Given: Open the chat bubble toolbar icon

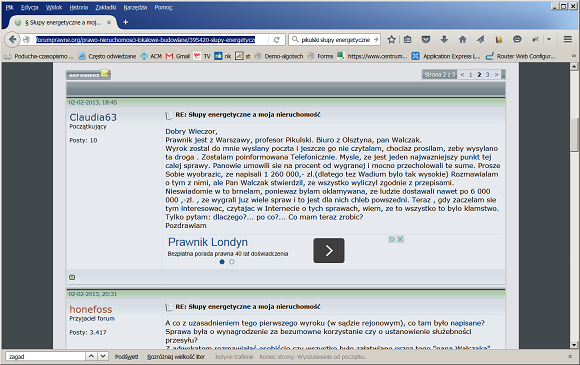Looking at the screenshot, I should click(x=517, y=39).
